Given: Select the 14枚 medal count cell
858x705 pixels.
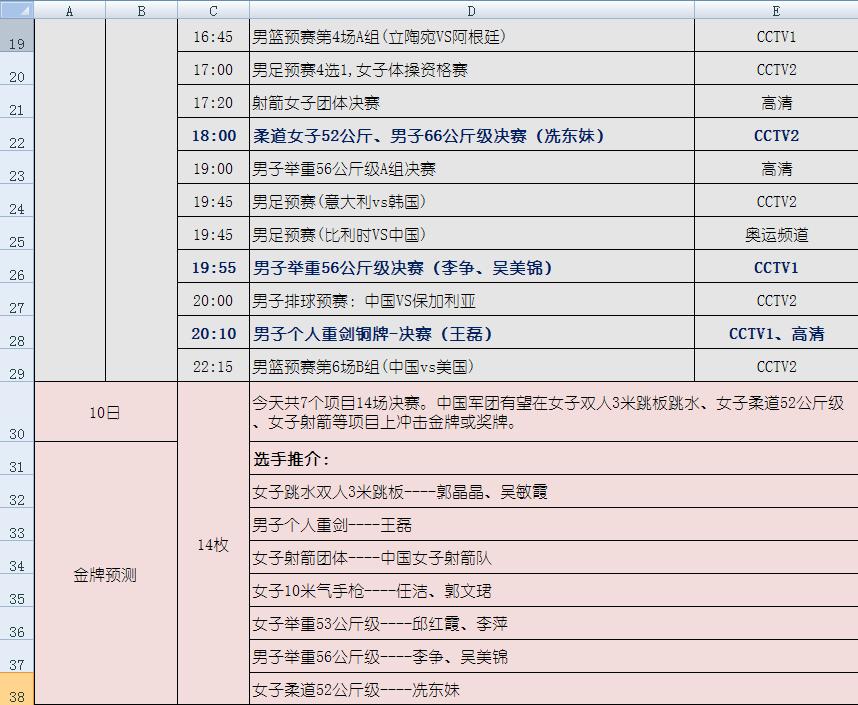Looking at the screenshot, I should coord(213,545).
